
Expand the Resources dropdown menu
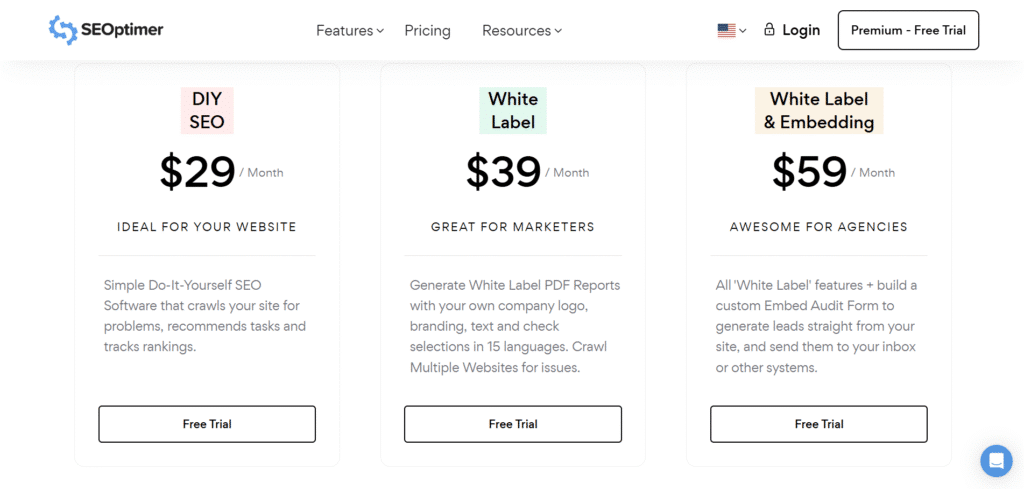[x=521, y=31]
